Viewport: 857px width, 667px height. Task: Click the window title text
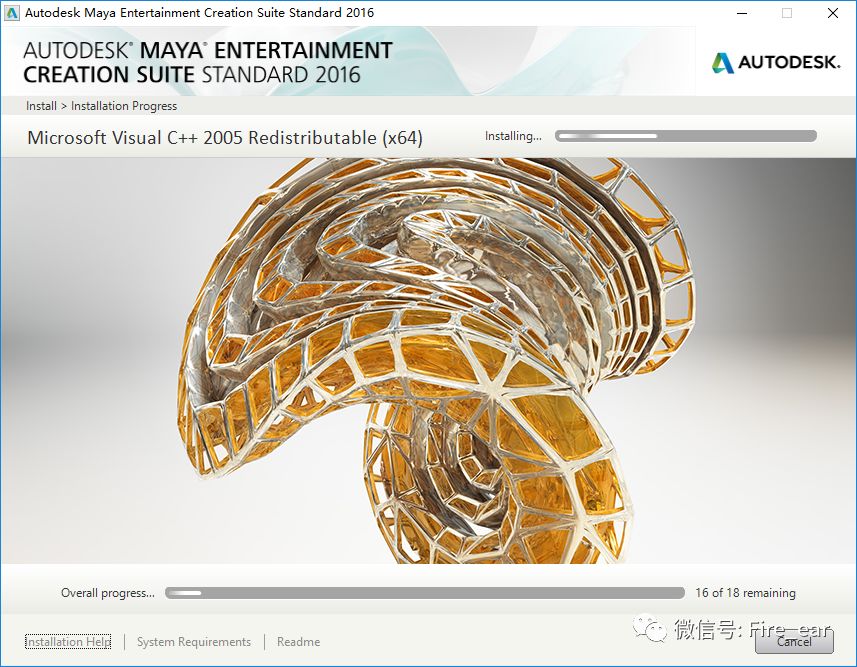(x=200, y=13)
